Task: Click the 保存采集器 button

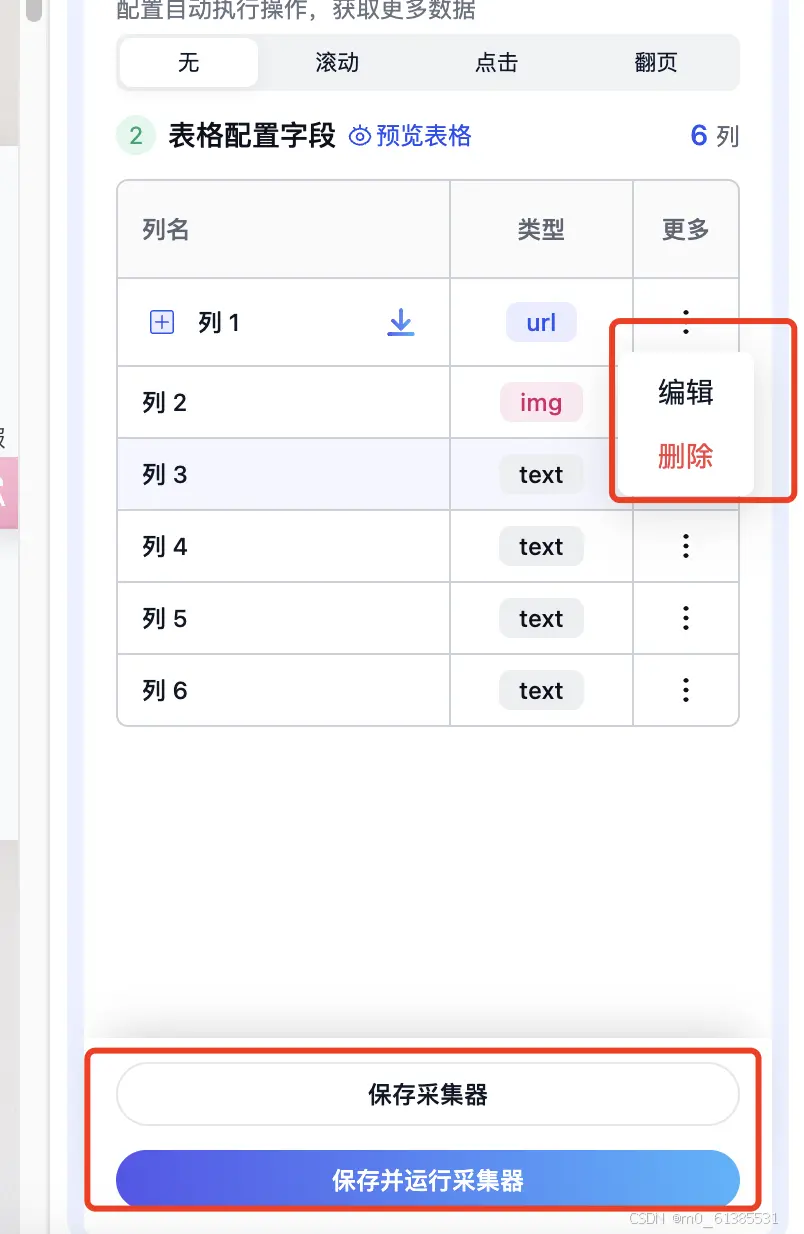Action: coord(427,1094)
